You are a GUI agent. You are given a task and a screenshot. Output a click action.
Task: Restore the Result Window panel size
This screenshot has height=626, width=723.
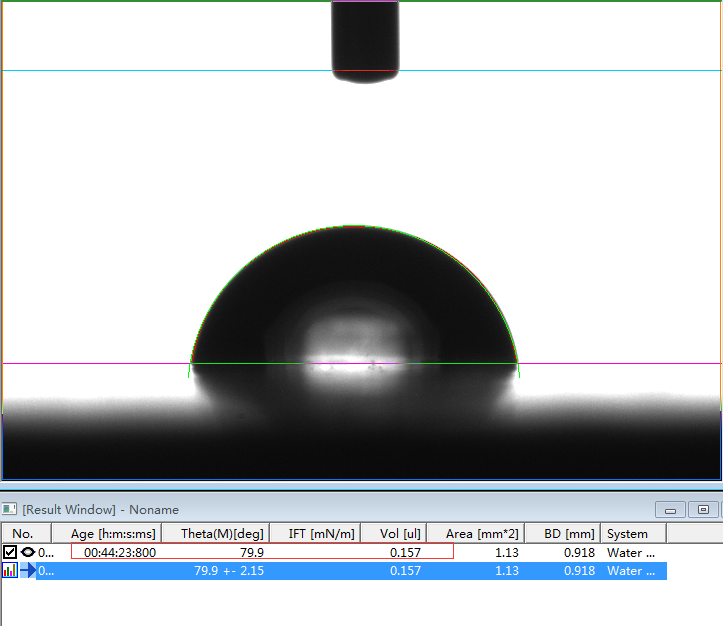(x=704, y=510)
